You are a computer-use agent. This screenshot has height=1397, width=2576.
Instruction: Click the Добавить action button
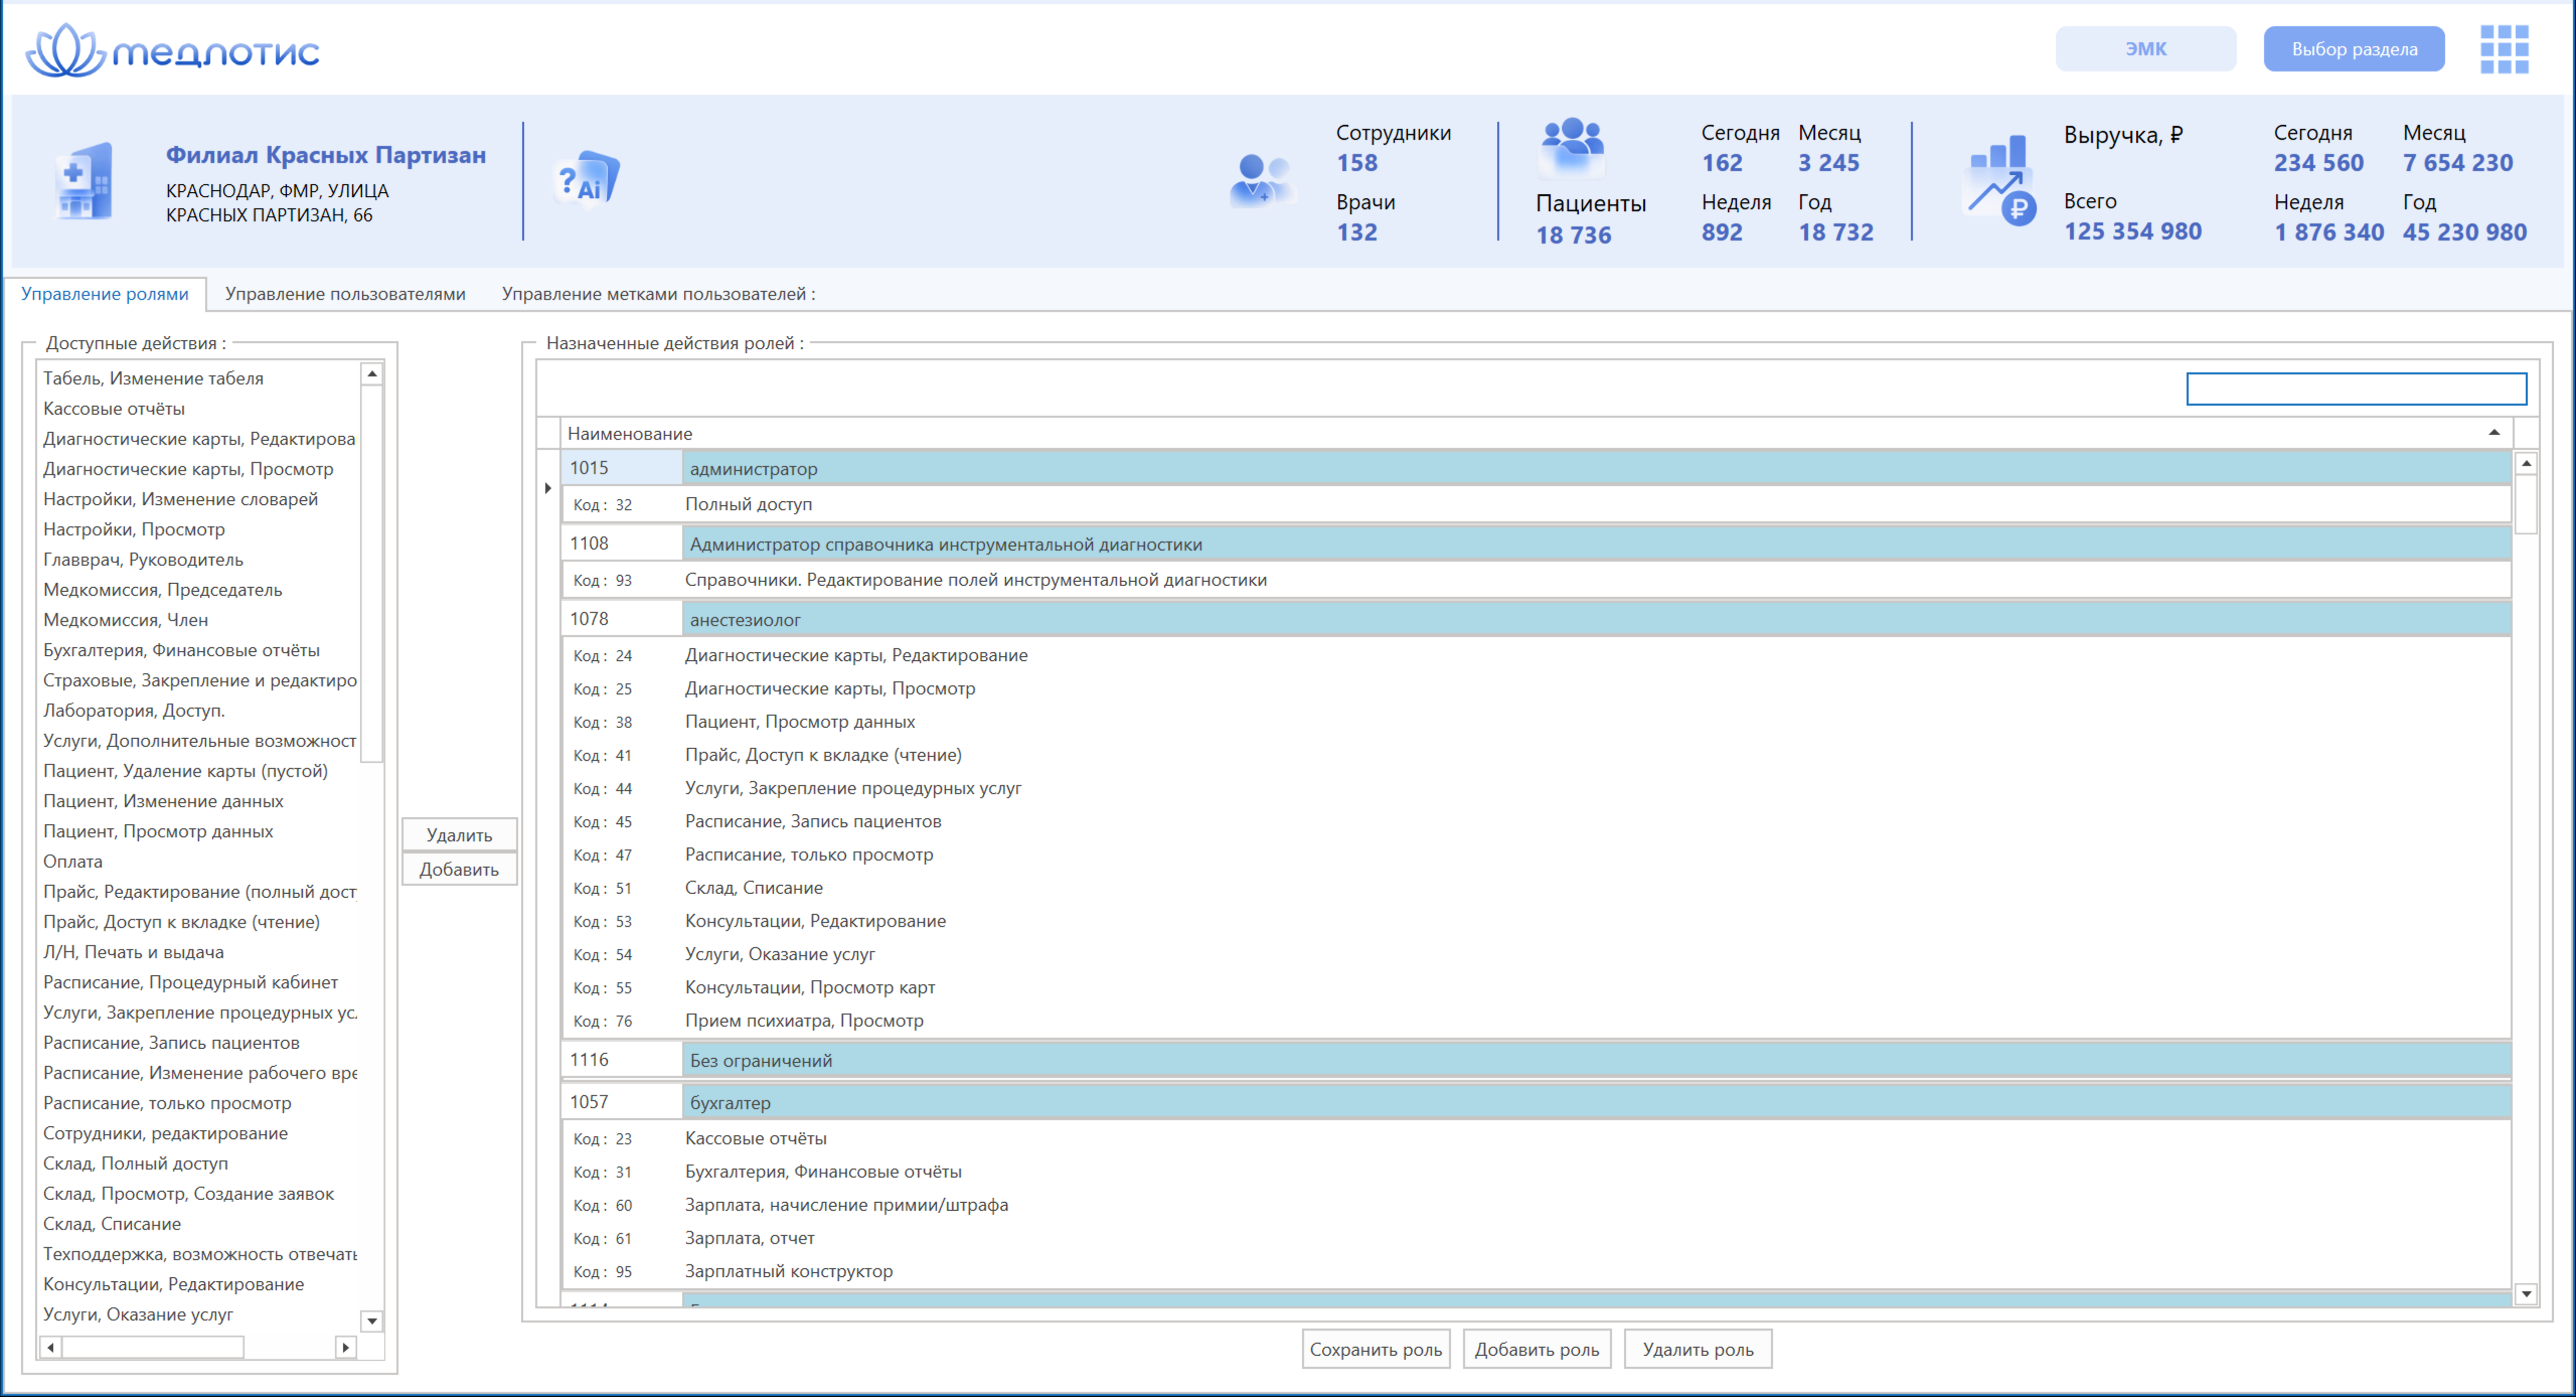tap(459, 869)
